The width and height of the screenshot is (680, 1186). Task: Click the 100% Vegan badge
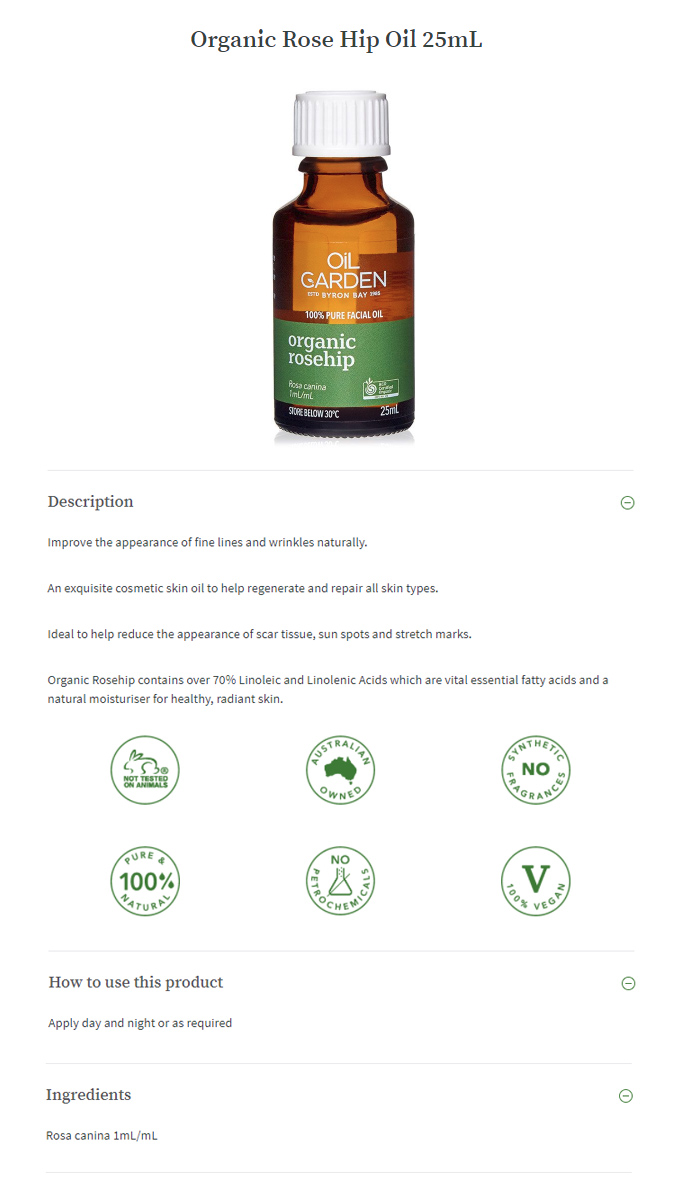(x=536, y=881)
